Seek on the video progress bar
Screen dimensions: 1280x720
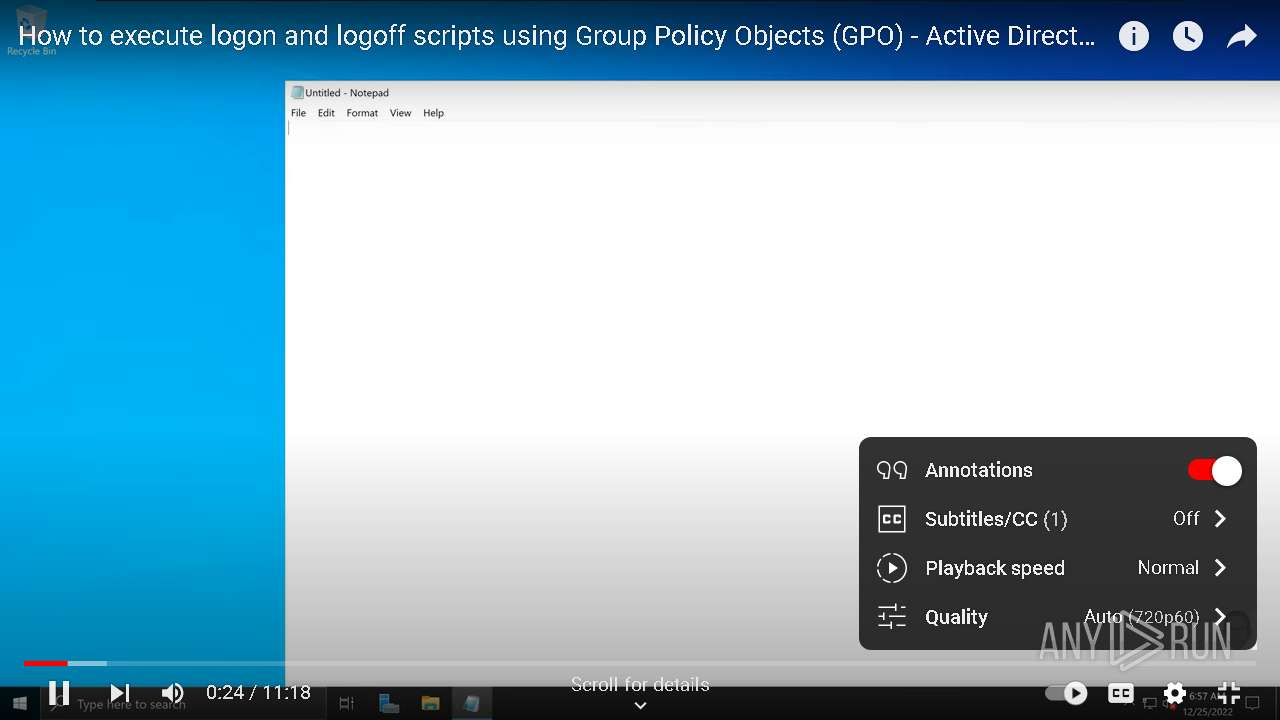(640, 663)
